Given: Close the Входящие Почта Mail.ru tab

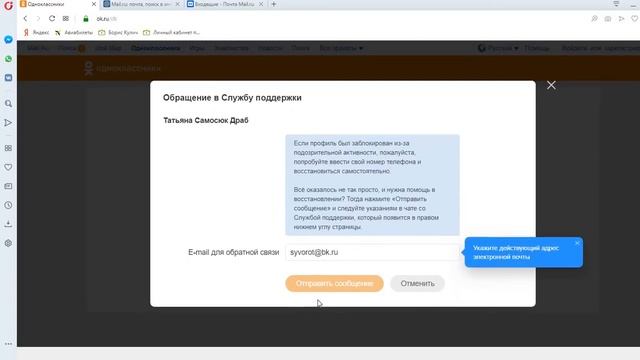Looking at the screenshot, I should coord(261,4).
